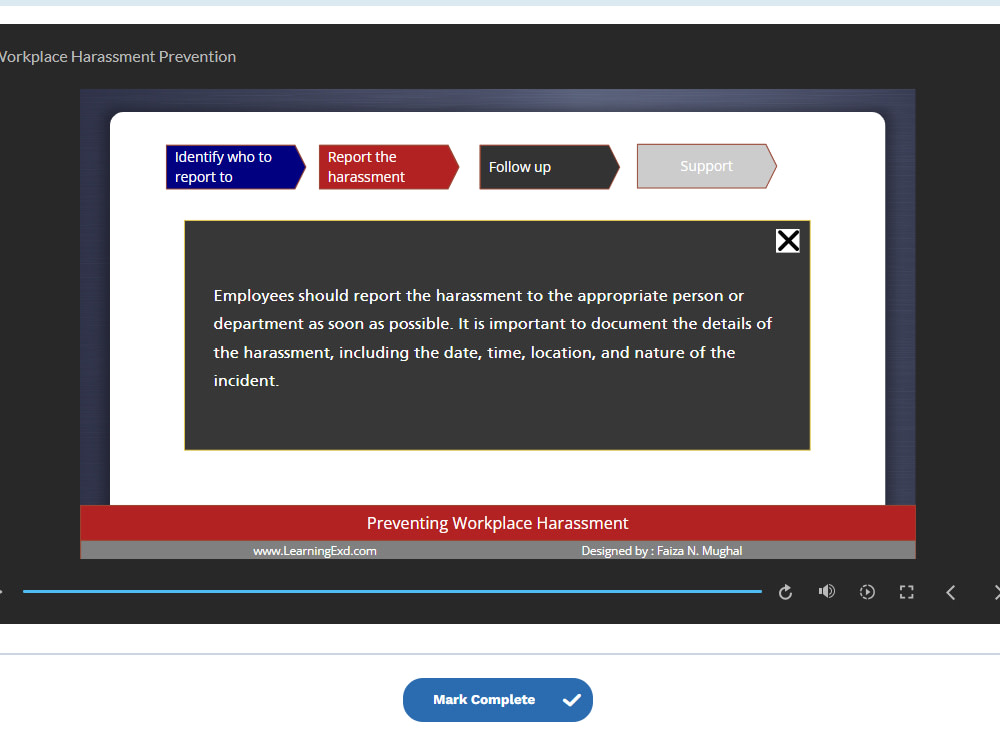Select the 'Report the harassment' step
The width and height of the screenshot is (1000, 750).
click(x=388, y=167)
